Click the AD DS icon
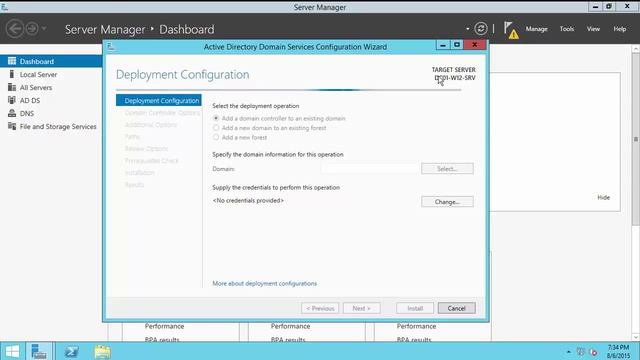Screen dimensions: 640x360 [12, 100]
